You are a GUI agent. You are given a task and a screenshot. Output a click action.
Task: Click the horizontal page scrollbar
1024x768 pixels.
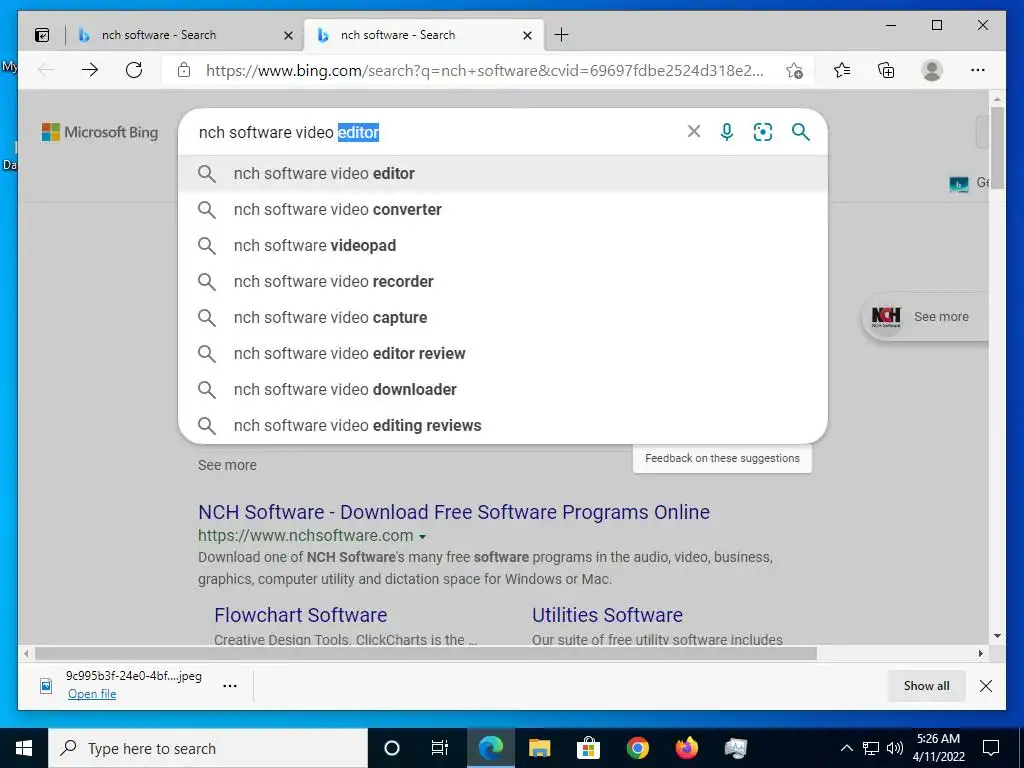(426, 653)
